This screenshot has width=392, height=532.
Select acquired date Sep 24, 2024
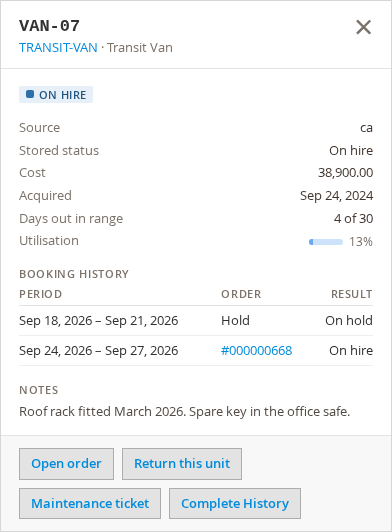[336, 196]
